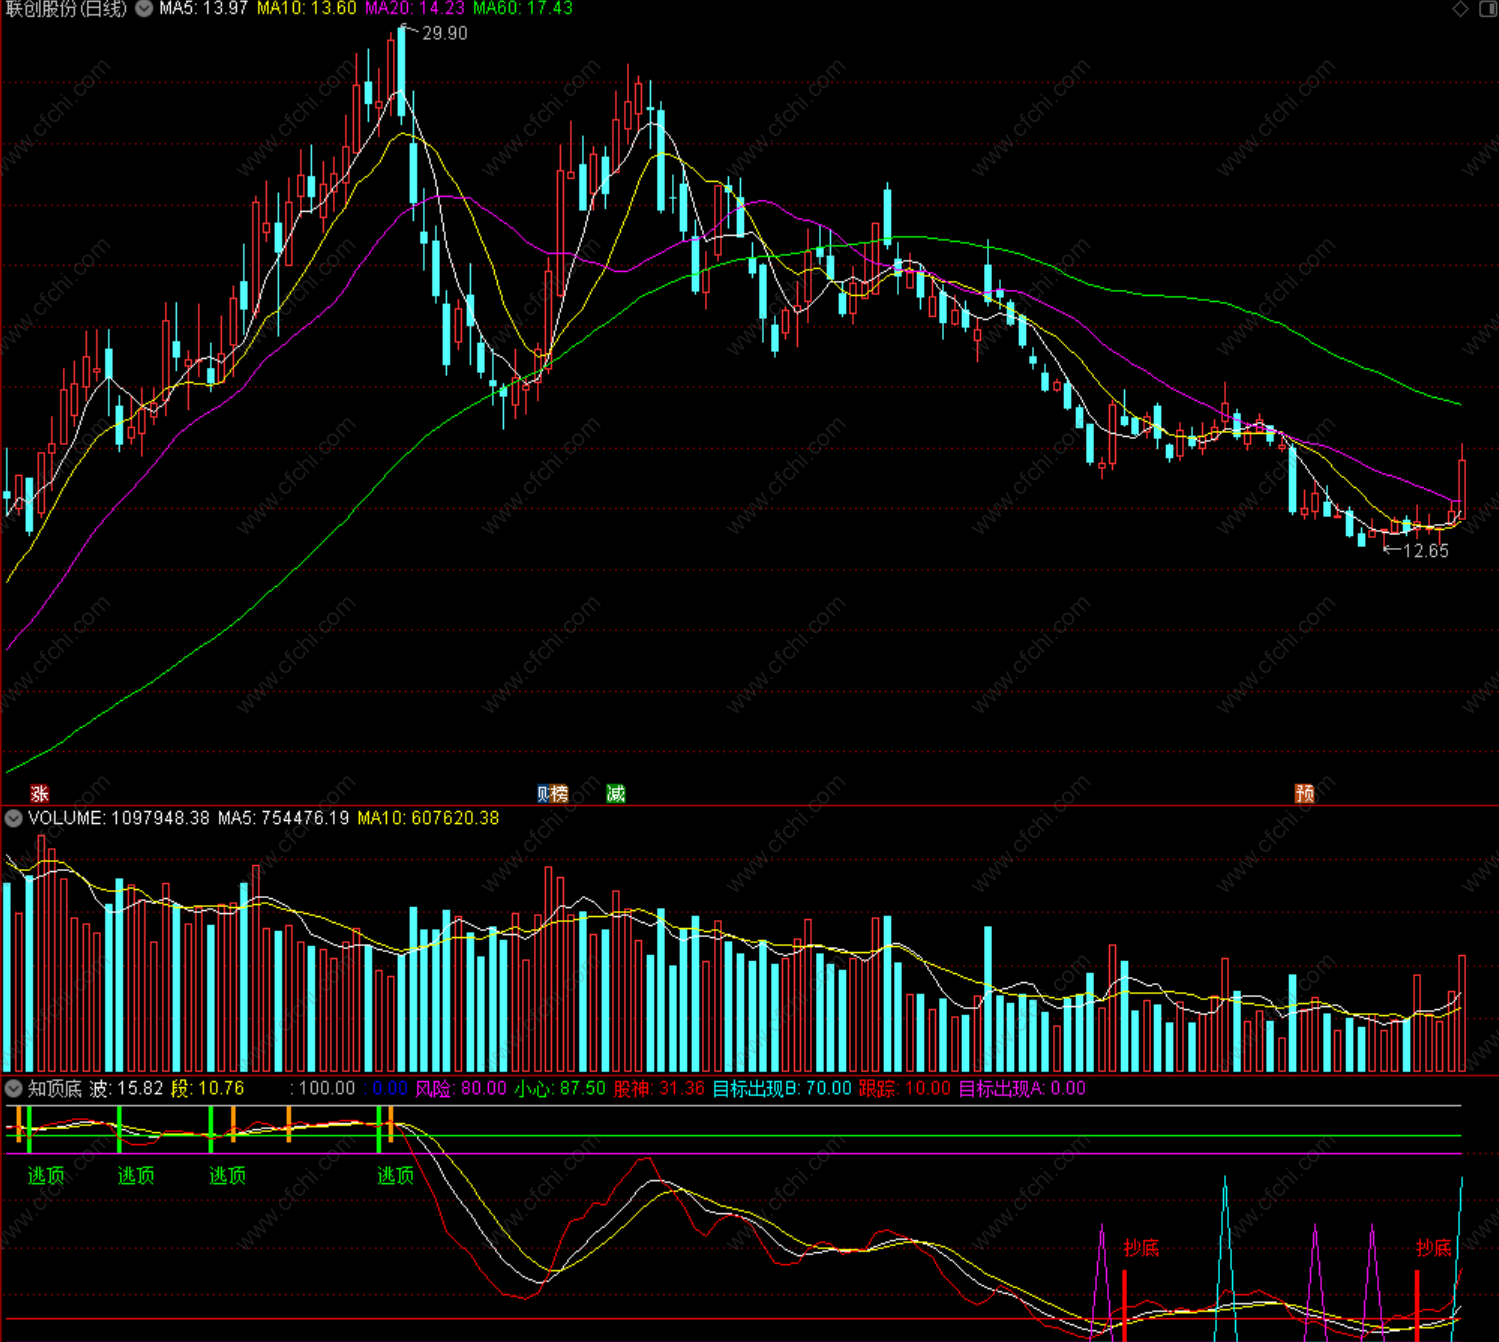Click the 目标出现B: 70.00 label

782,1088
